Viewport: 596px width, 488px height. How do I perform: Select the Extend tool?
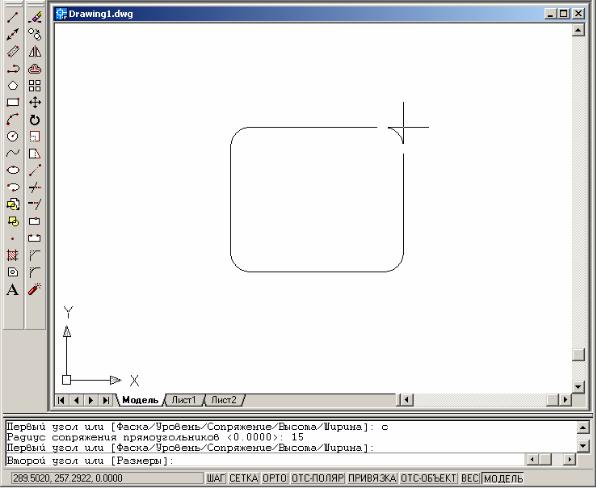pyautogui.click(x=35, y=204)
